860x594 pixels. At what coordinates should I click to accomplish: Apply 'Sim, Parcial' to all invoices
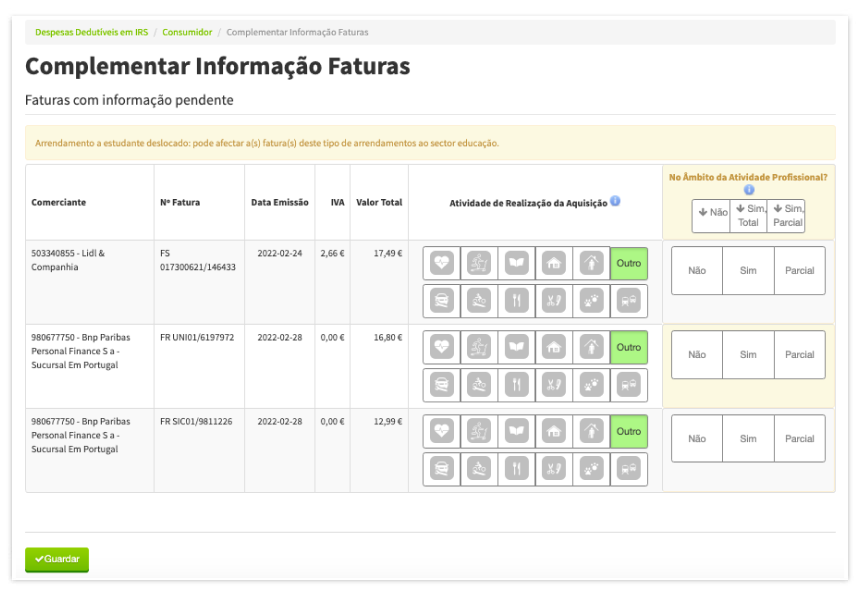click(x=787, y=215)
